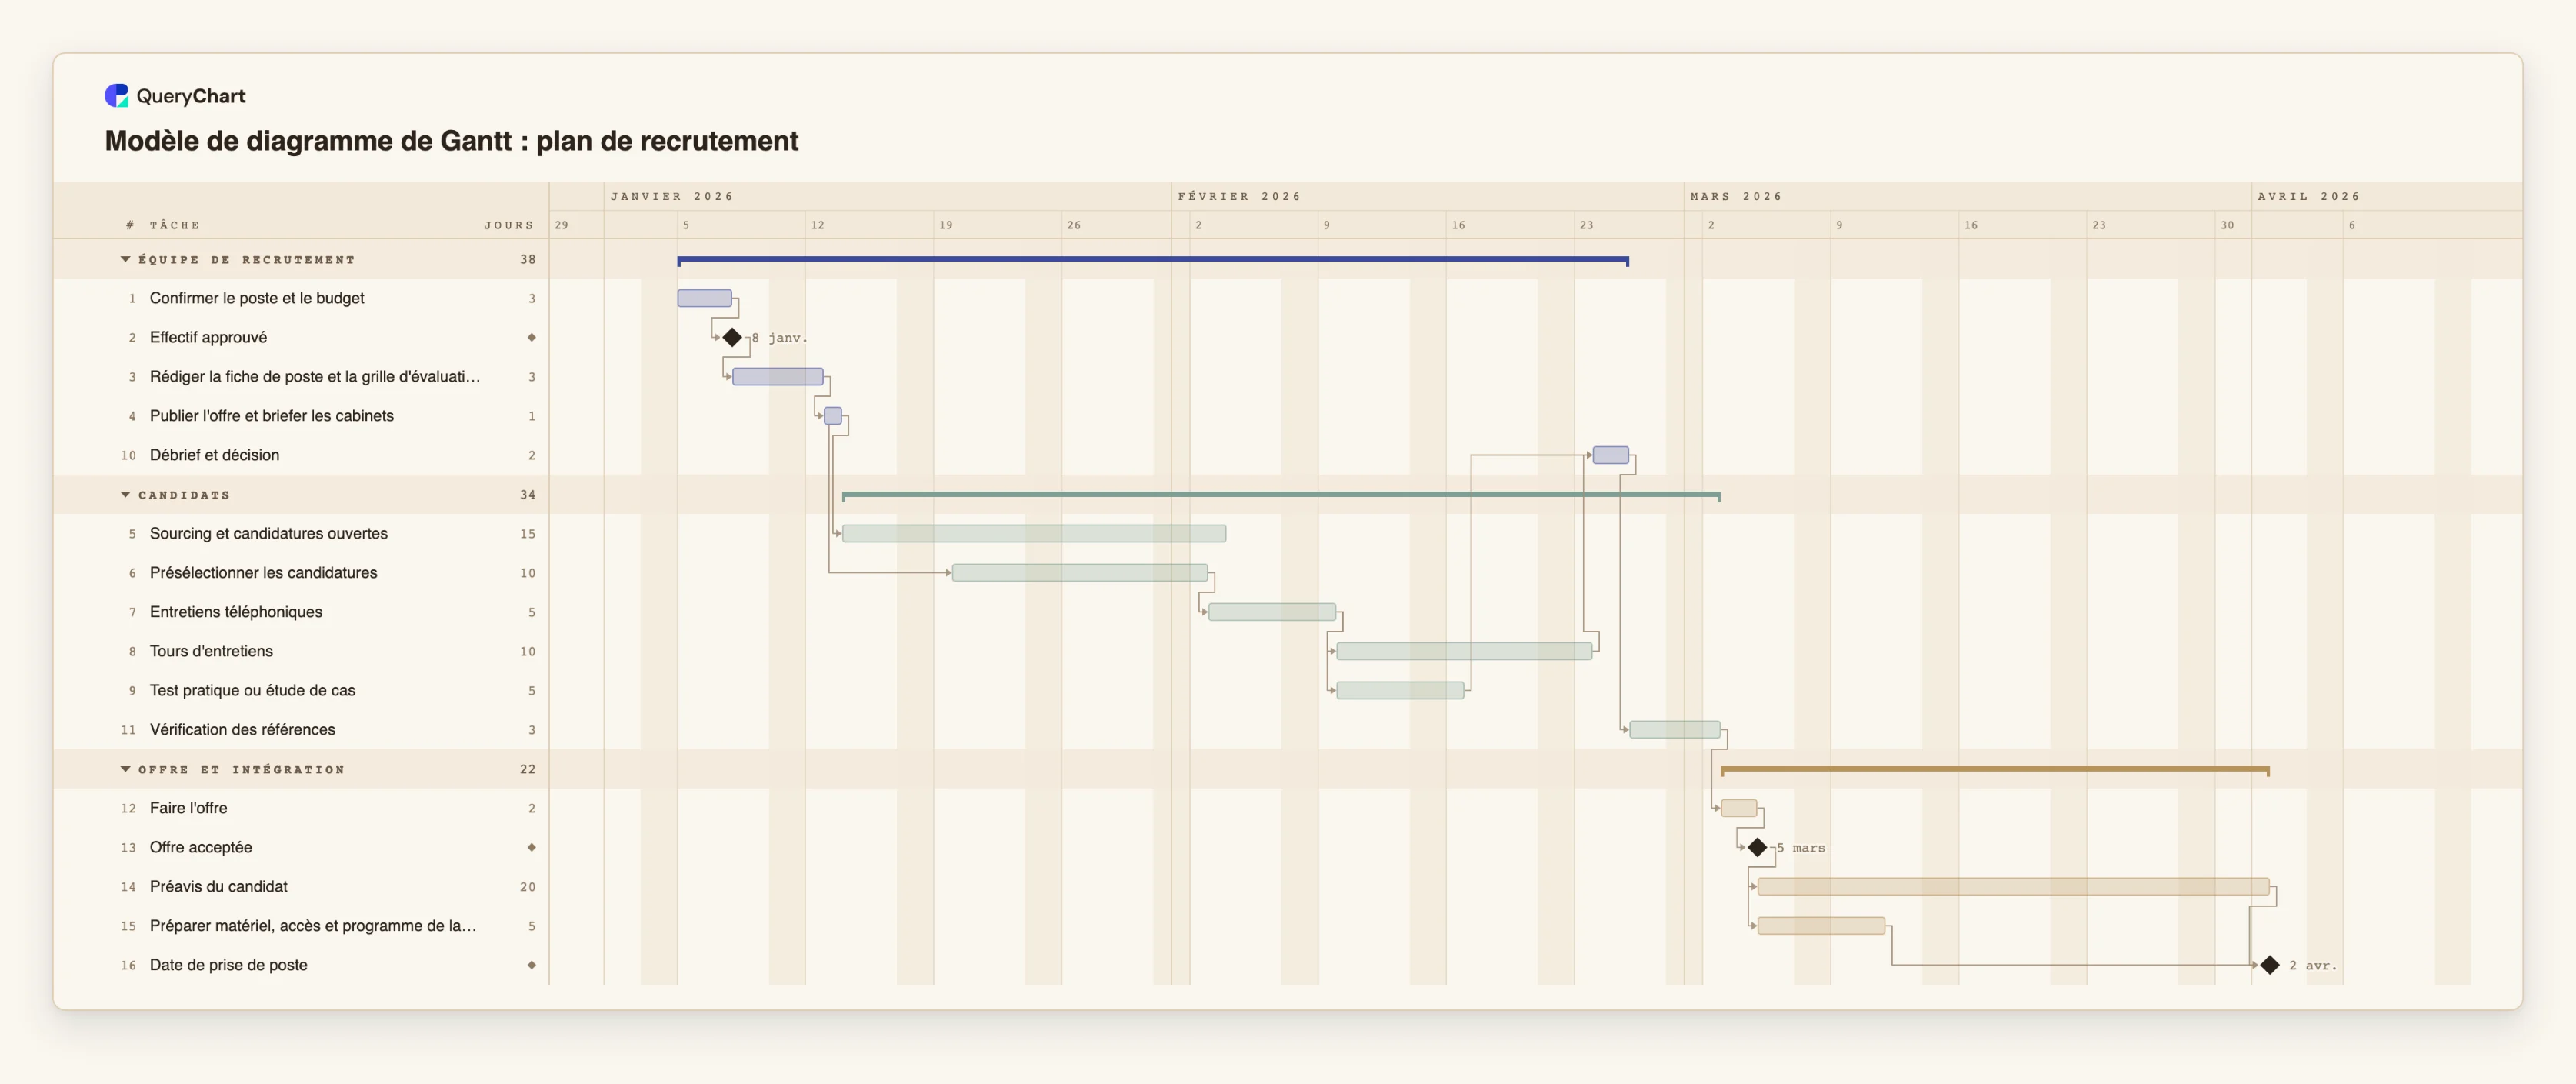Select the 2 avr. milestone diamond
The width and height of the screenshot is (2576, 1084).
click(x=2270, y=965)
